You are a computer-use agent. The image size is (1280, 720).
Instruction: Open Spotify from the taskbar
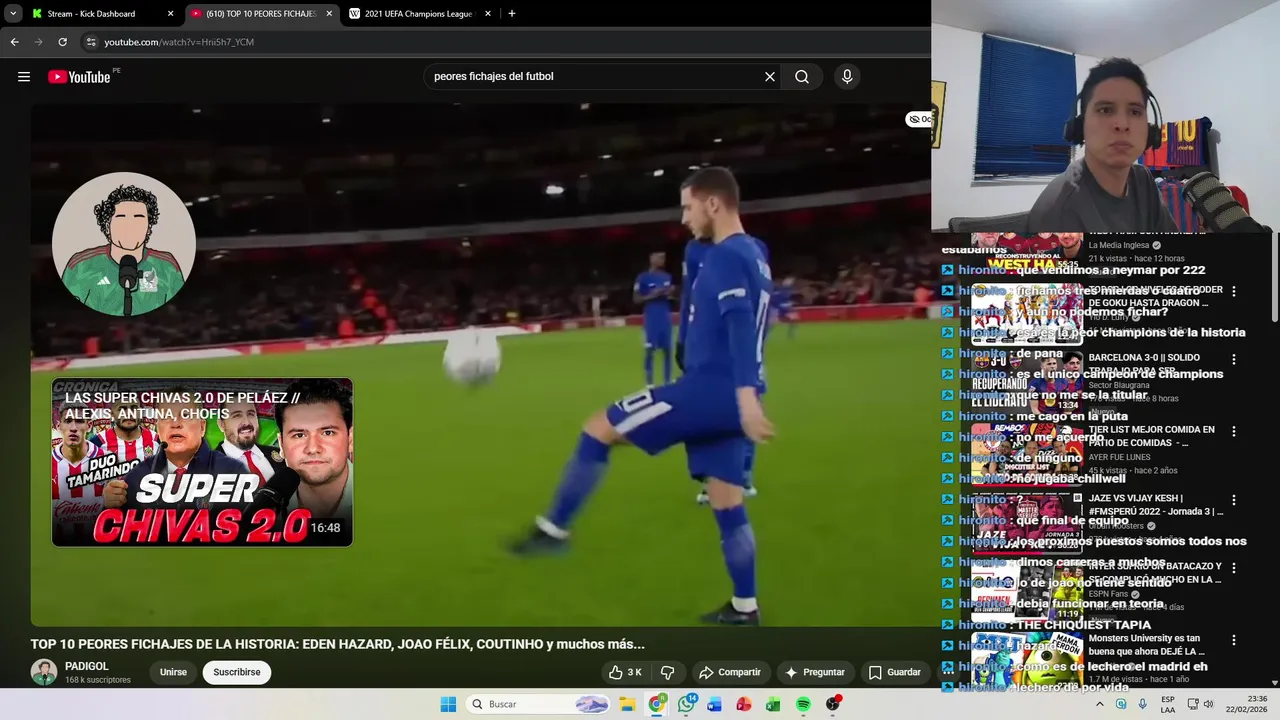tap(803, 704)
